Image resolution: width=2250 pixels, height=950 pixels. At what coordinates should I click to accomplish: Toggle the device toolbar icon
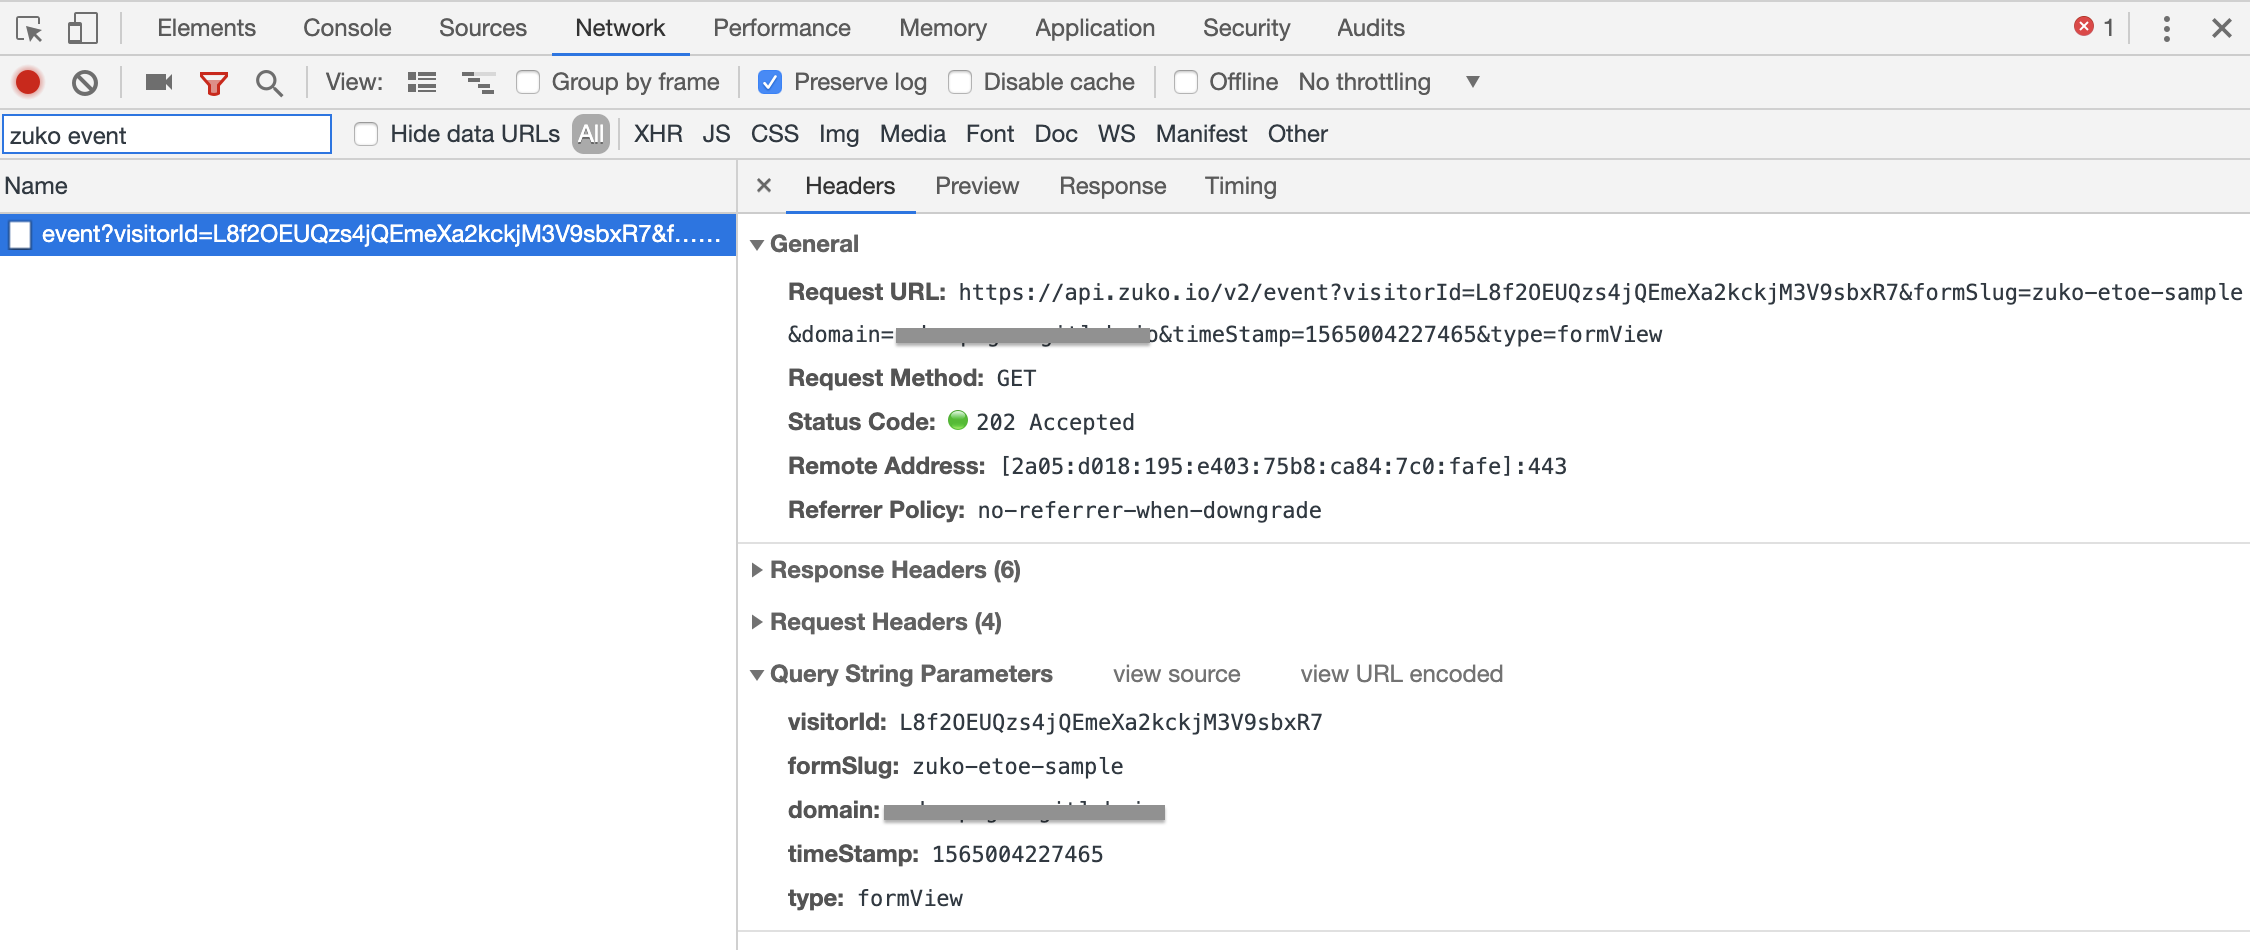82,29
